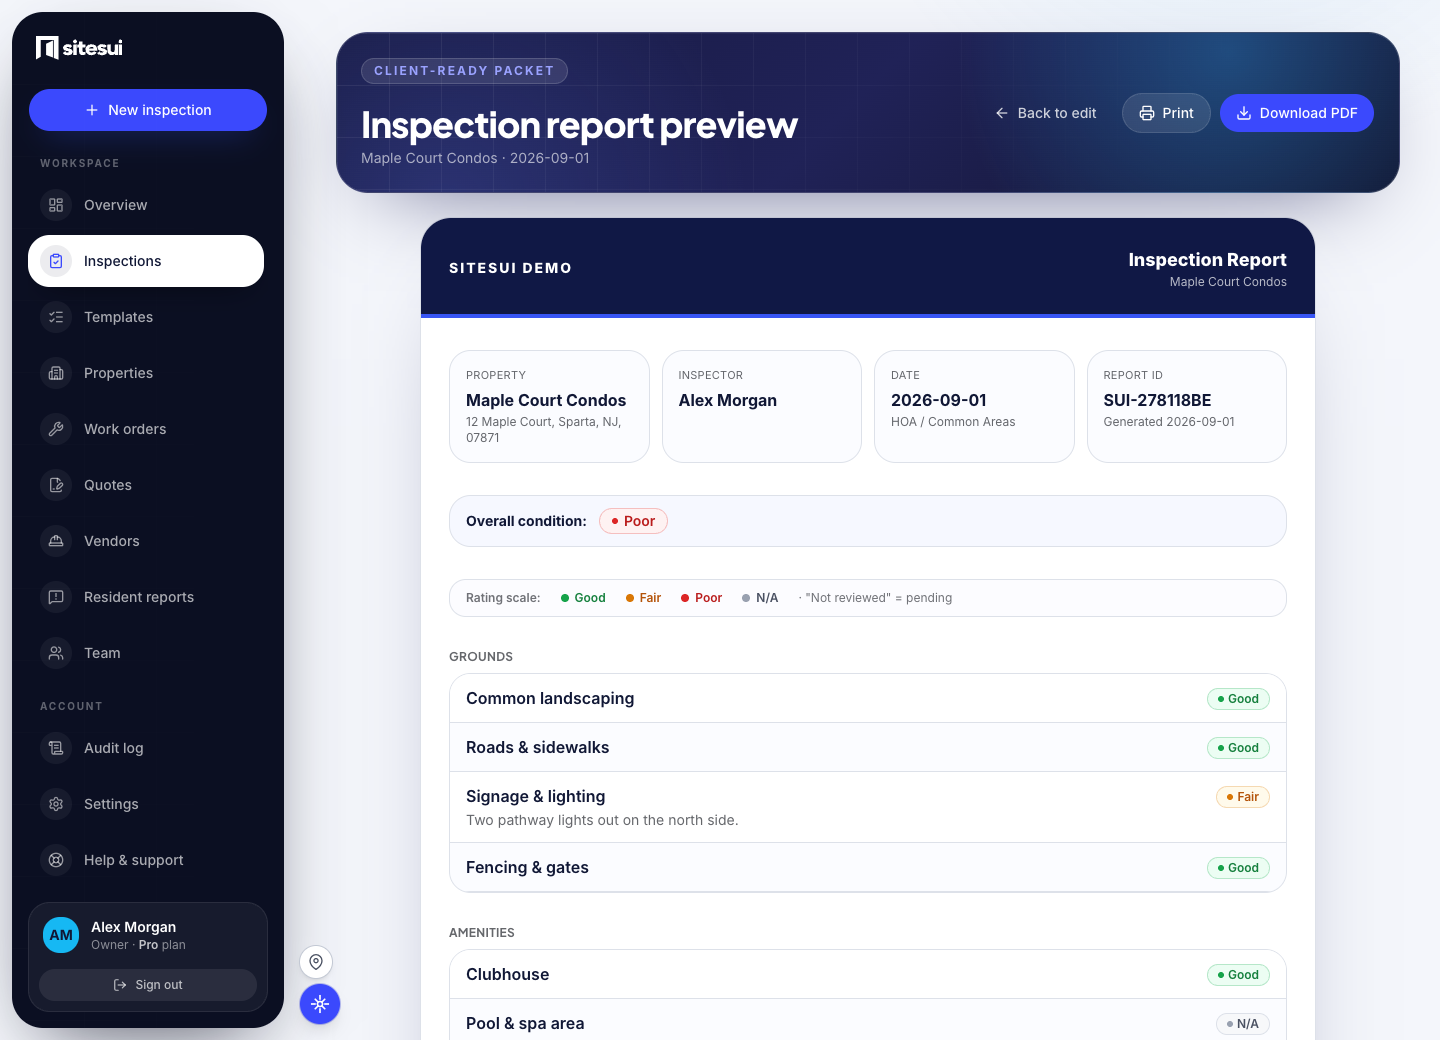
Task: Click inspector name Alex Morgan in the card
Action: point(728,400)
